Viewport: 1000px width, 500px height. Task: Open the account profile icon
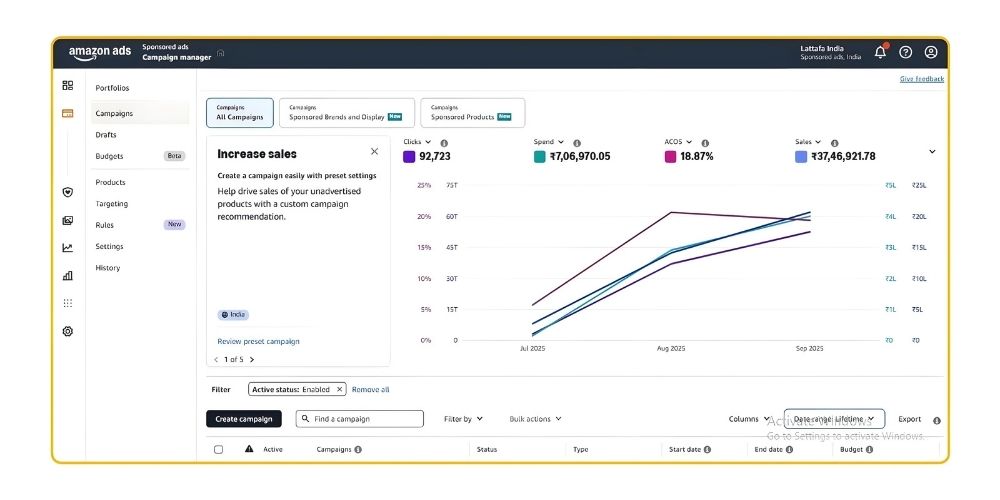(931, 52)
